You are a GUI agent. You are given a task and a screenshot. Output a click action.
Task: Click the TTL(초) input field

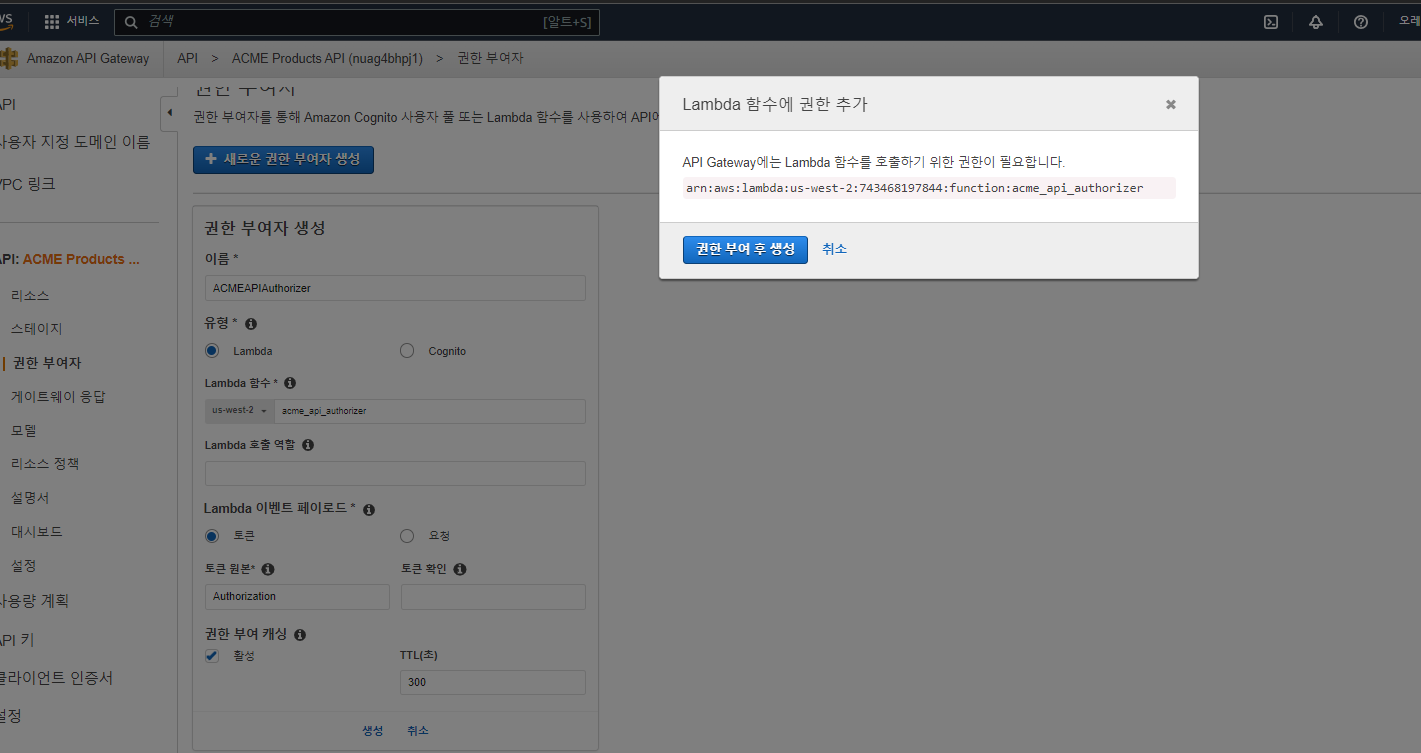coord(493,682)
